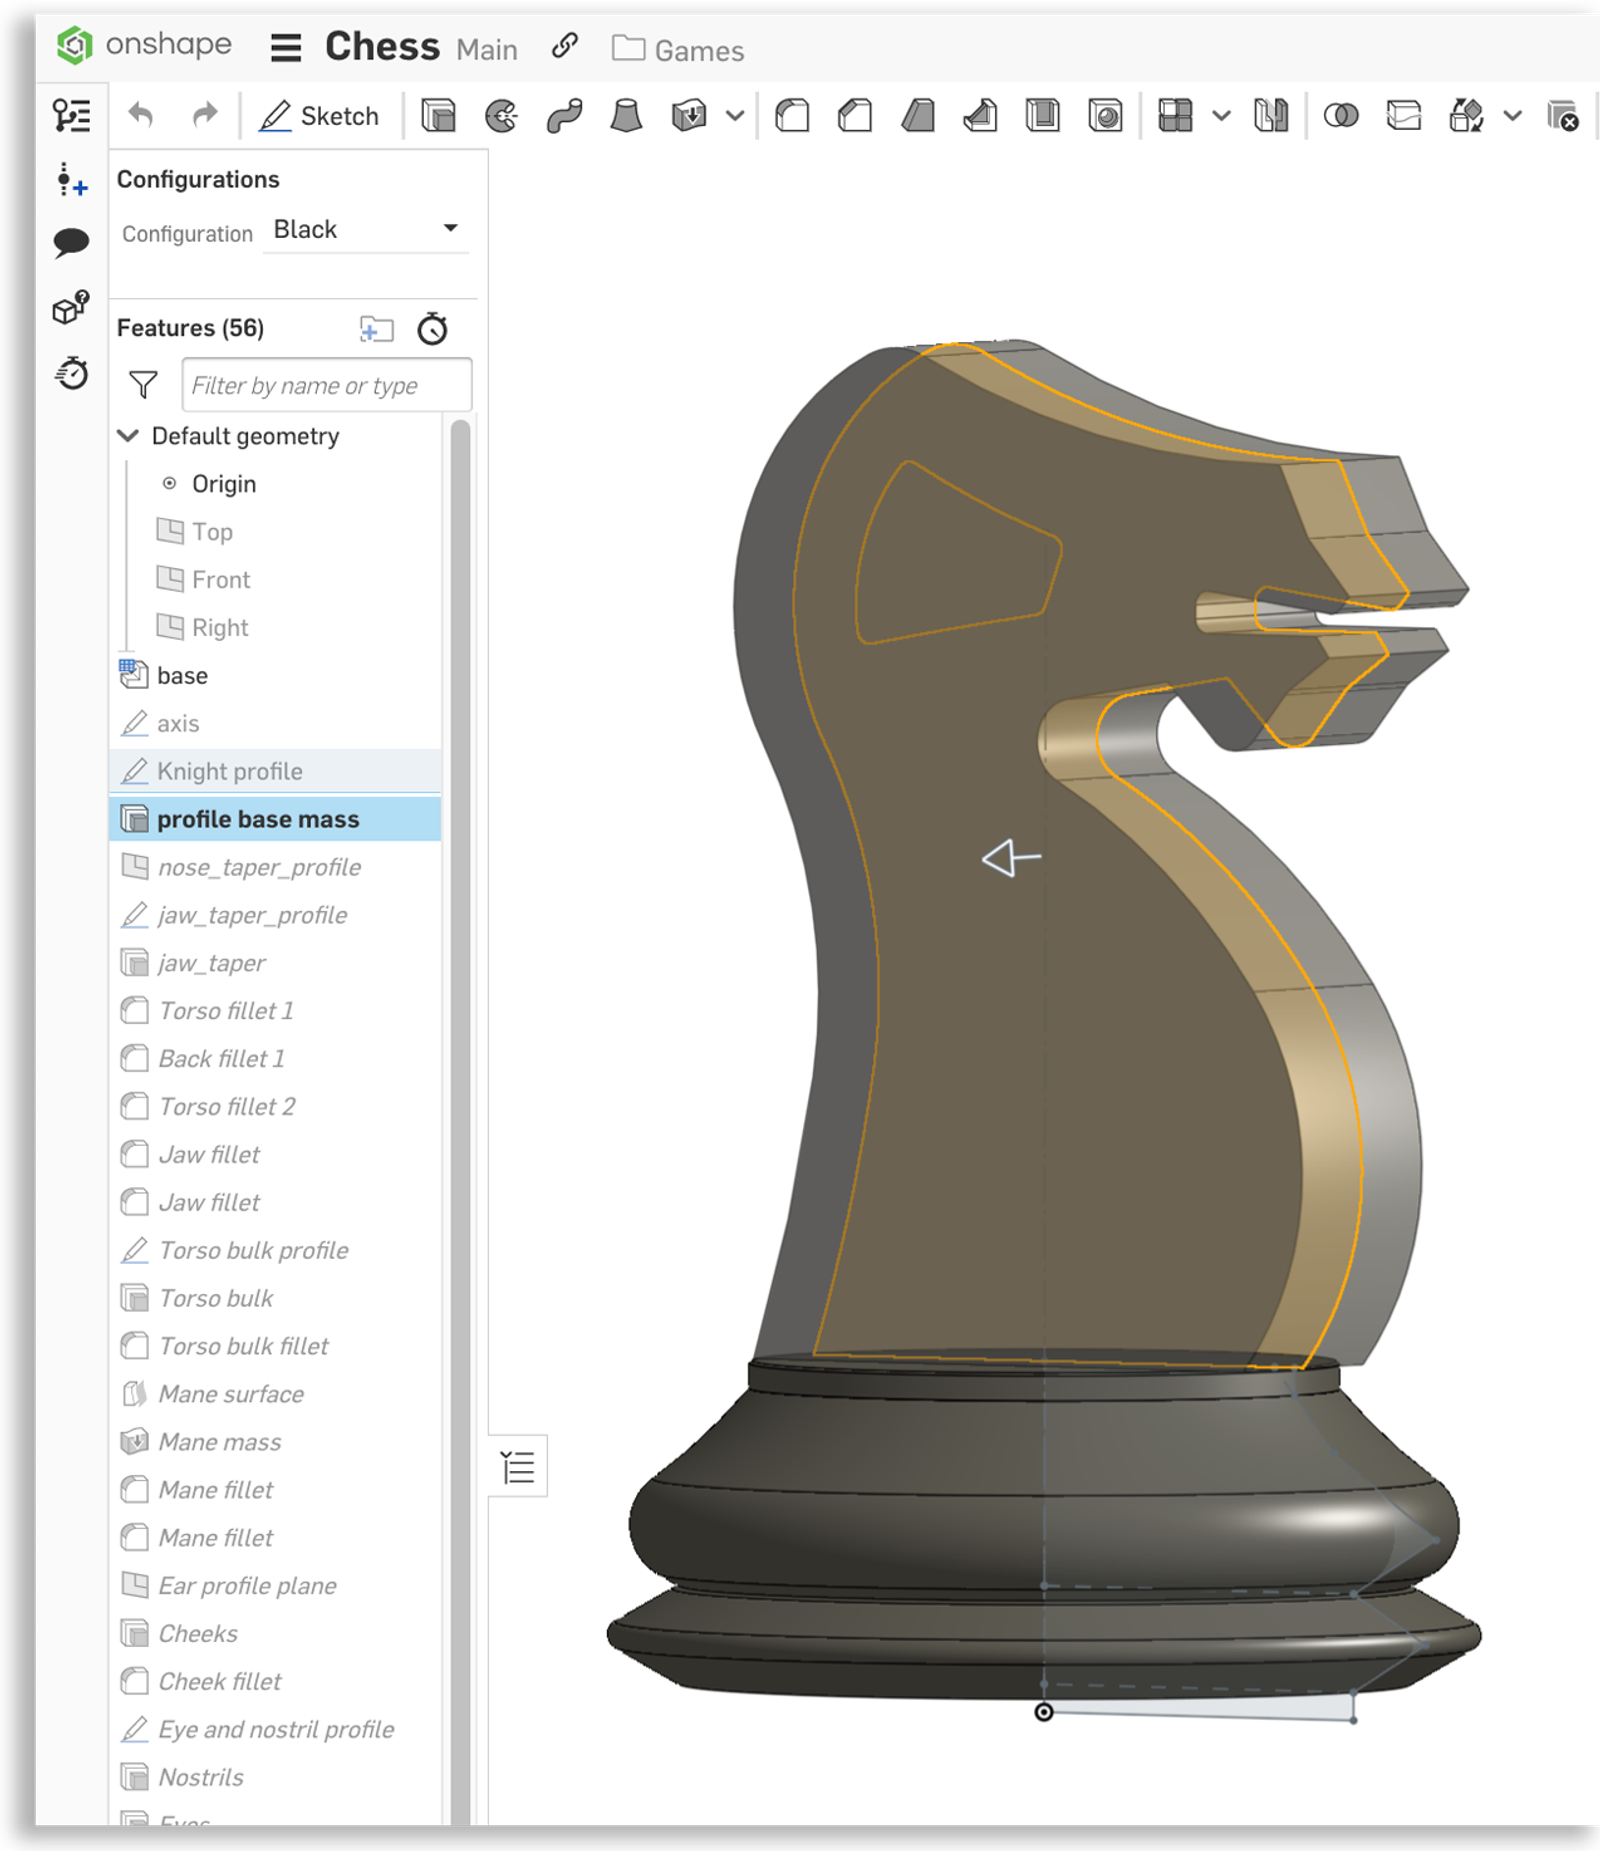Collapse the Default geometry tree section
This screenshot has width=1600, height=1851.
tap(127, 436)
